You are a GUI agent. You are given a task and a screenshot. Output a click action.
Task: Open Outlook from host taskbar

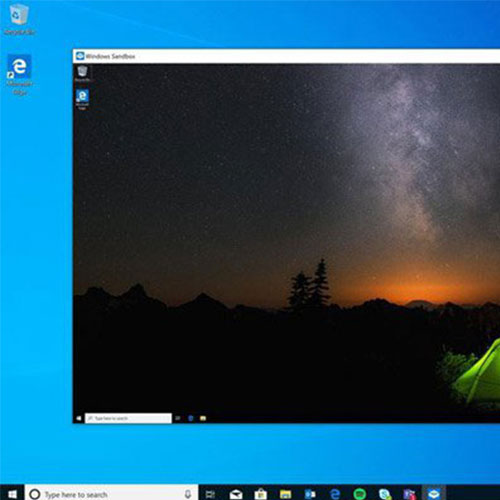pos(310,494)
